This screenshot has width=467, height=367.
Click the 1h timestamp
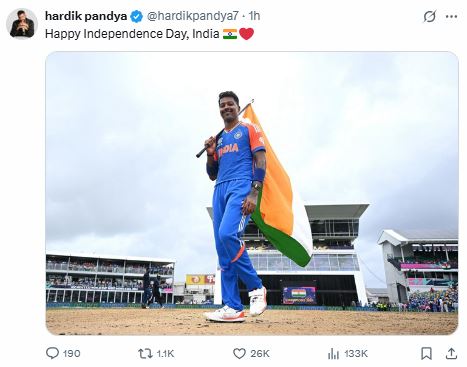(254, 16)
